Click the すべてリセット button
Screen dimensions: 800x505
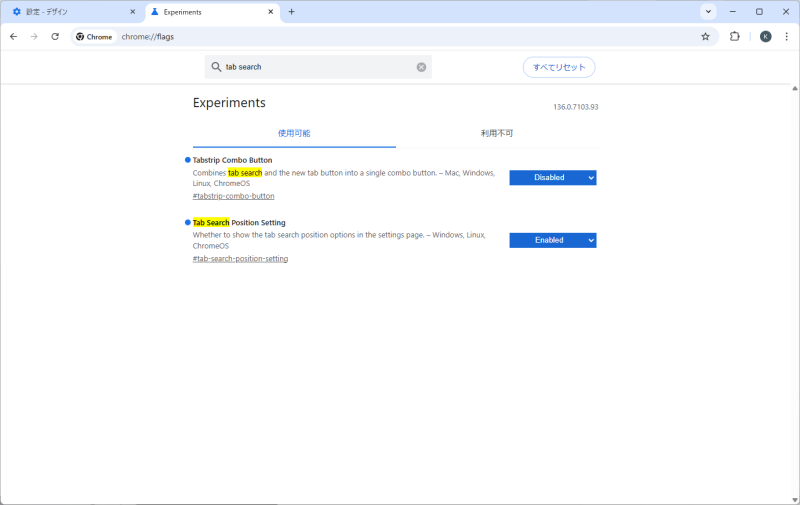click(559, 67)
